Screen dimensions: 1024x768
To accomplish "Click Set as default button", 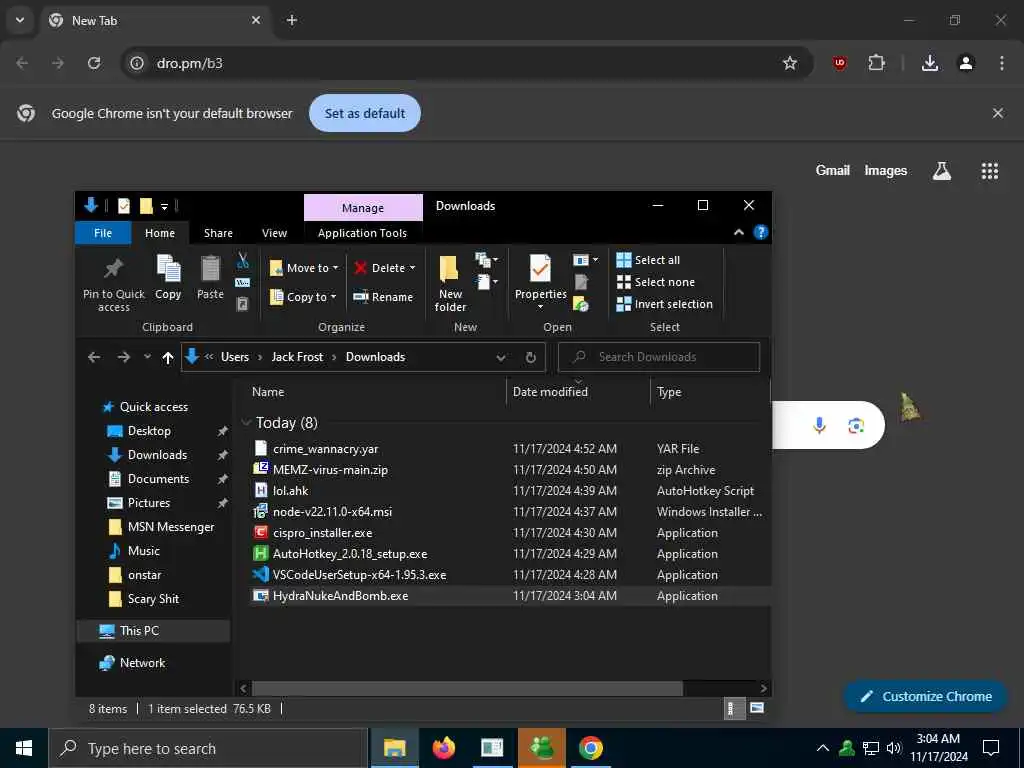I will 365,114.
